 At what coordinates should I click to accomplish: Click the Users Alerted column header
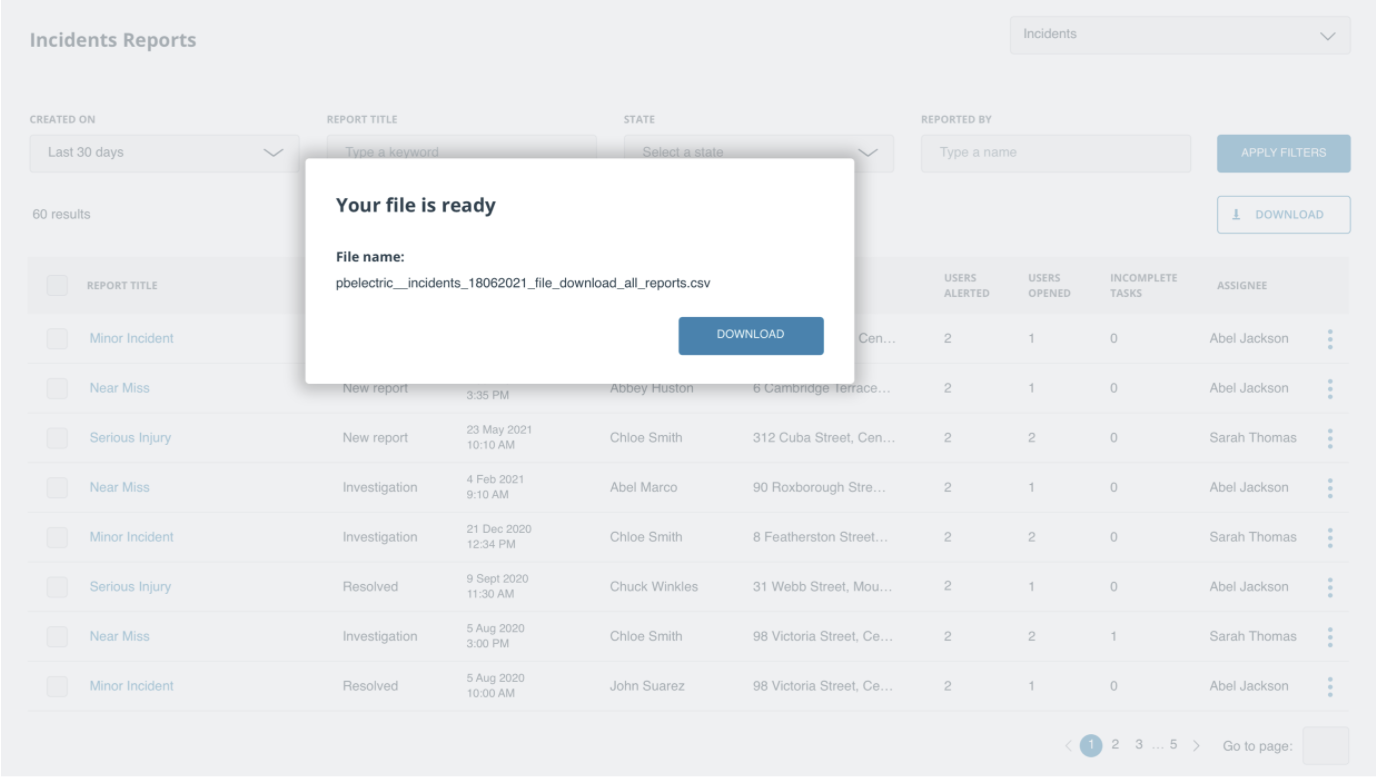(967, 285)
